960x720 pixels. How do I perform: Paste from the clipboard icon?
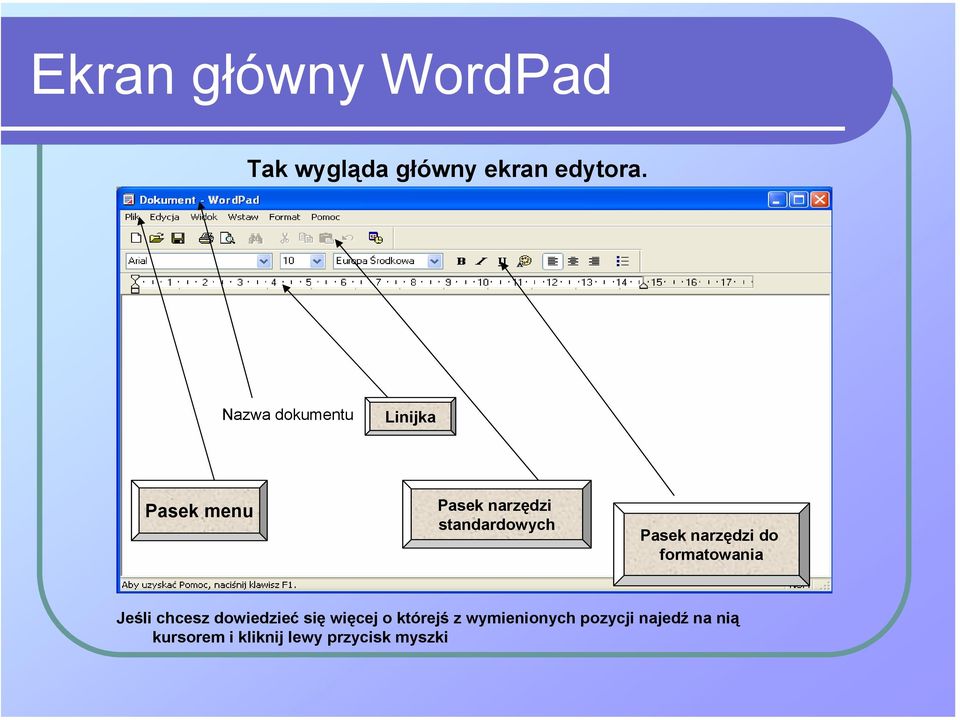[x=326, y=238]
